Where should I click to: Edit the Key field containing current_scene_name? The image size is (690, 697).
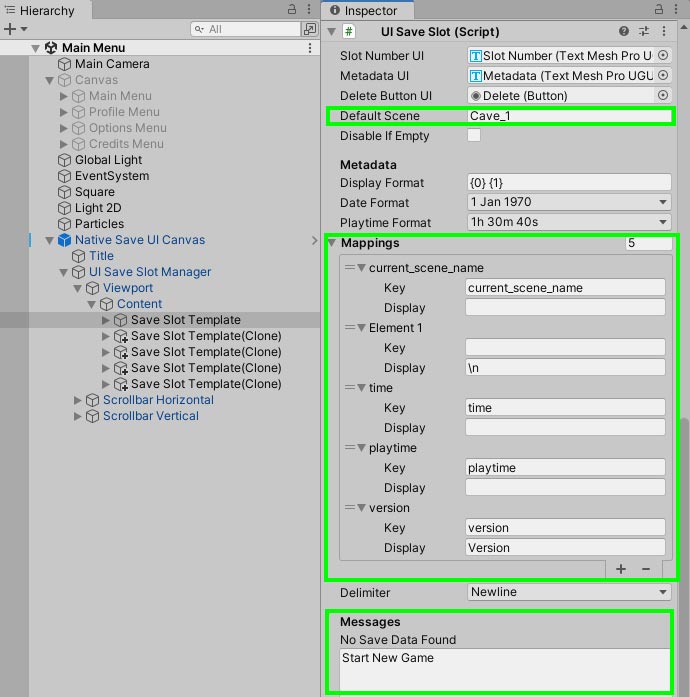click(566, 288)
